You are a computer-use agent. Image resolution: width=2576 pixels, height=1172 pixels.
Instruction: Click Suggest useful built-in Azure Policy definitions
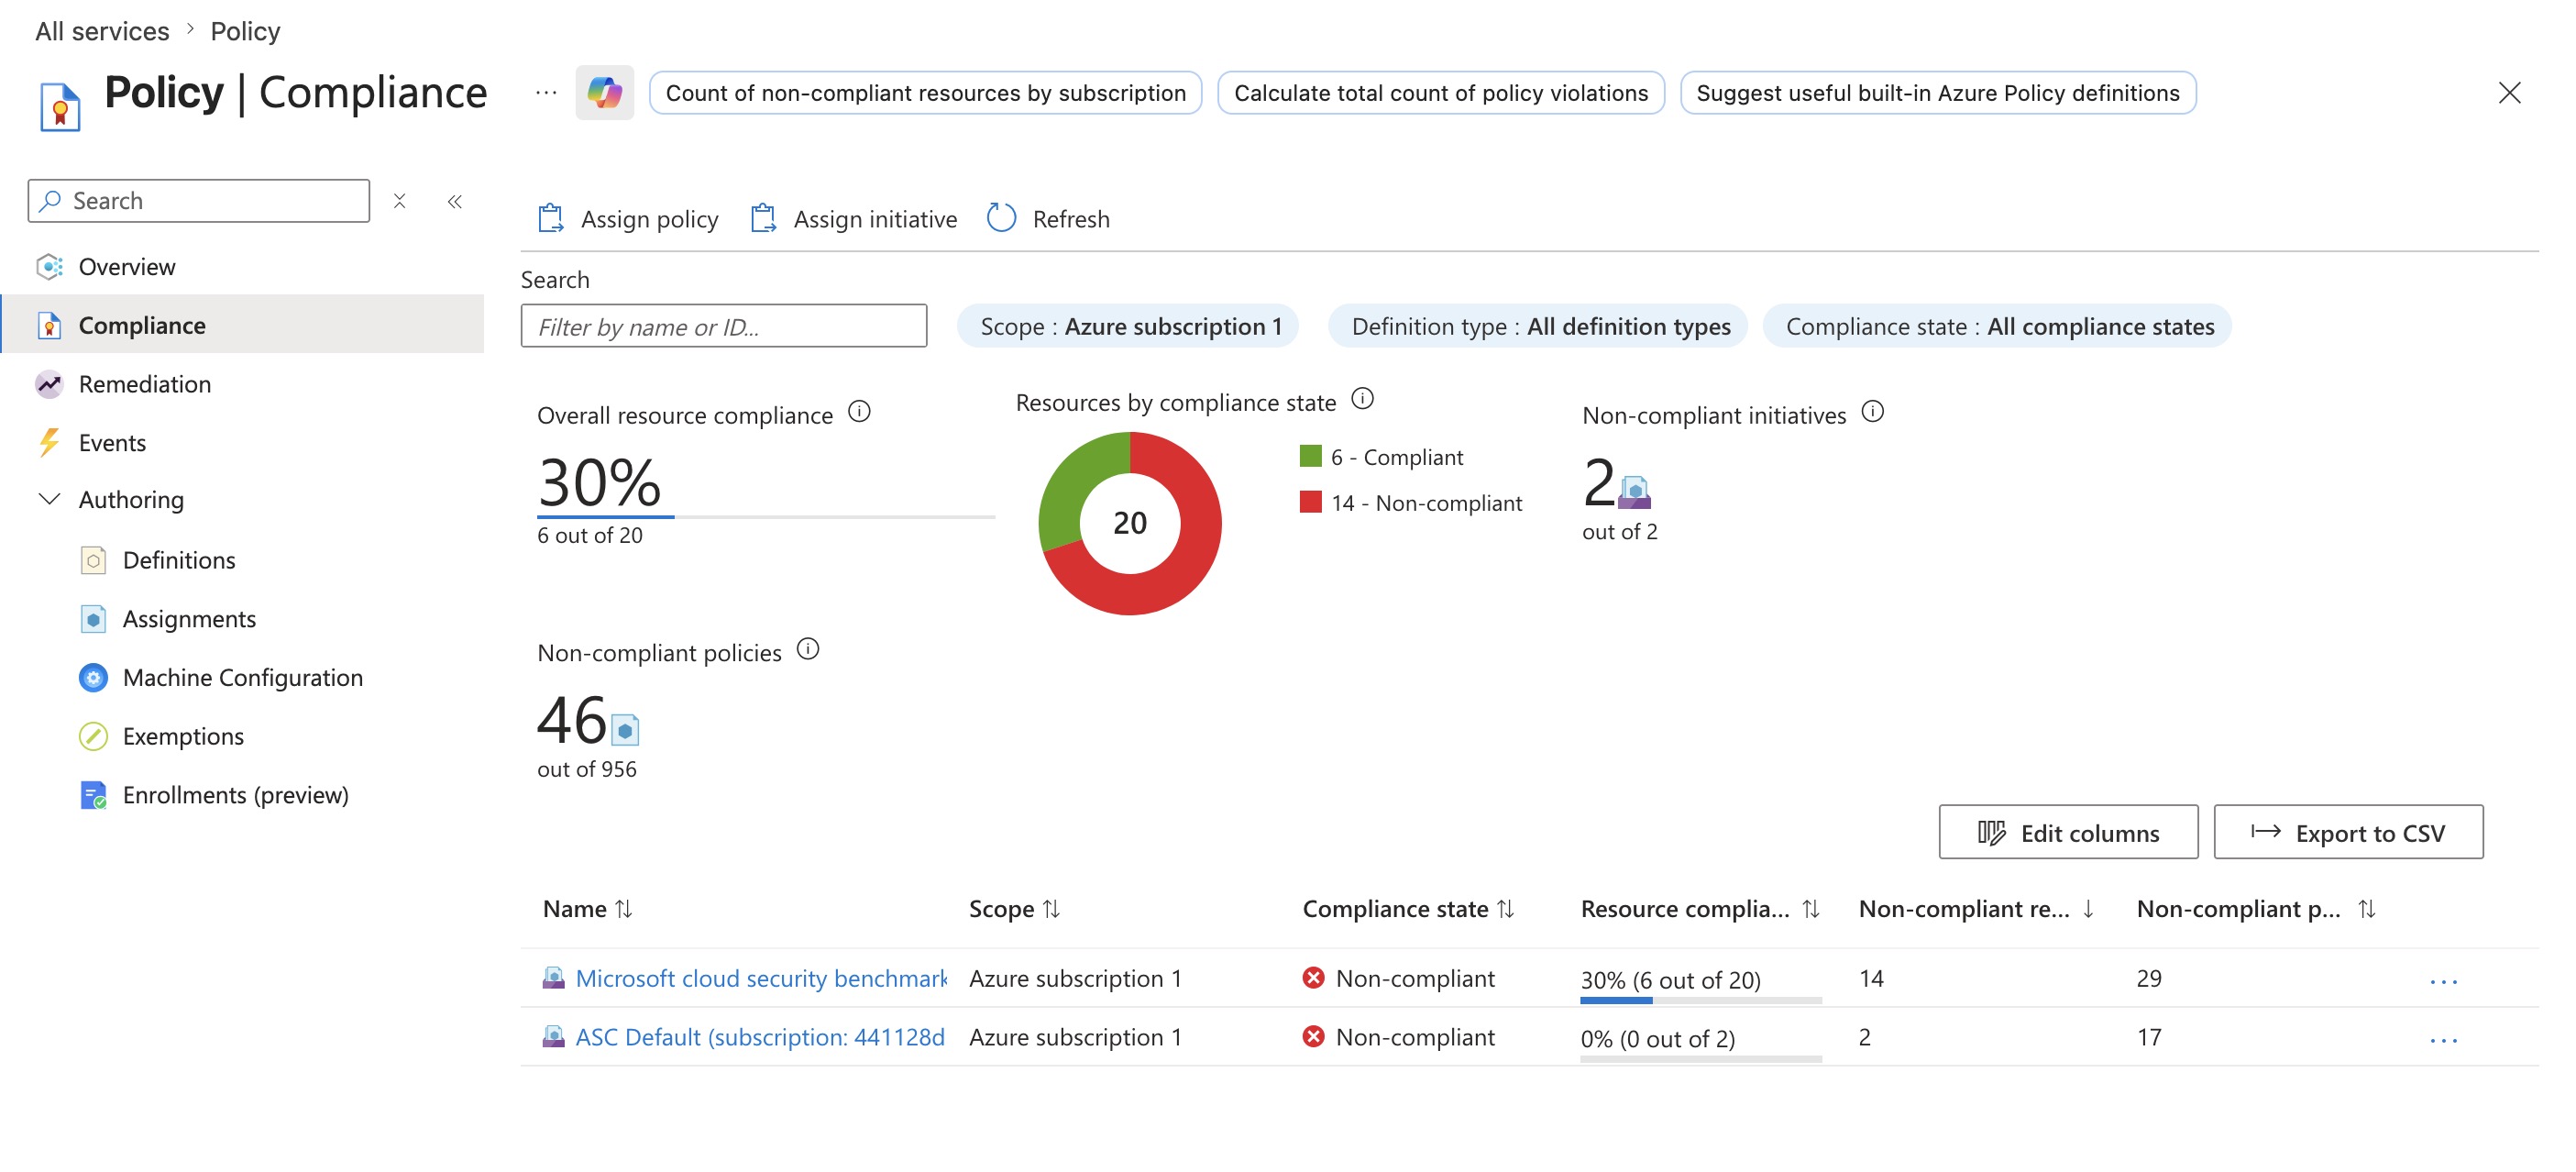(1937, 93)
